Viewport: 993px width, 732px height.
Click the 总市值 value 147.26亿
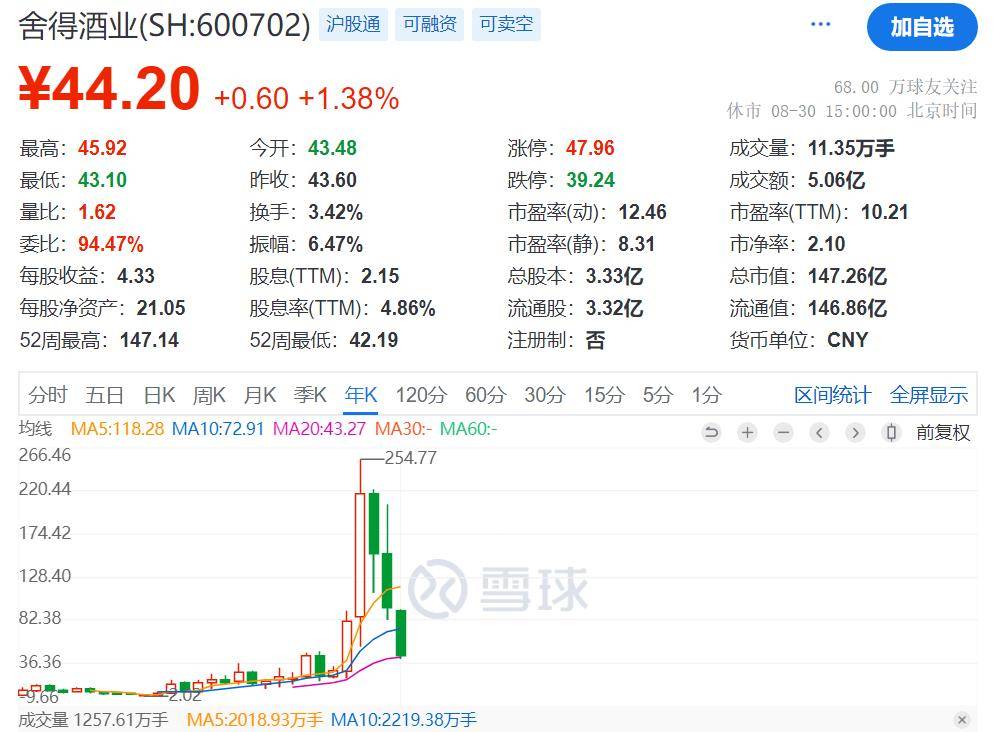click(847, 276)
